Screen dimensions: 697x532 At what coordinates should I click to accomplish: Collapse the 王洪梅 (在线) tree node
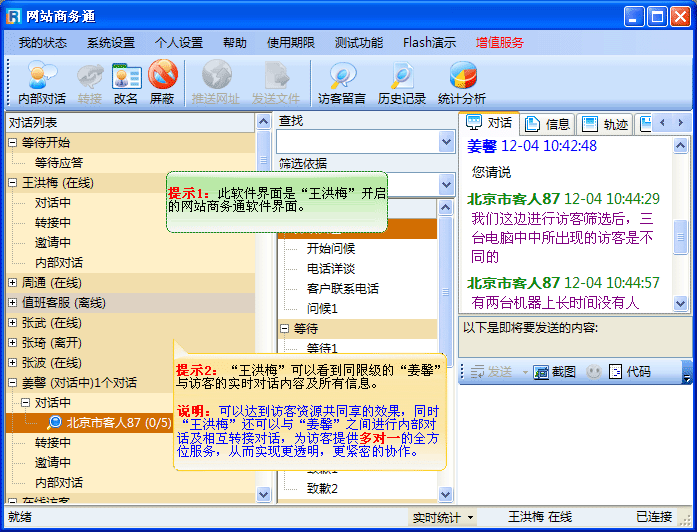12,183
